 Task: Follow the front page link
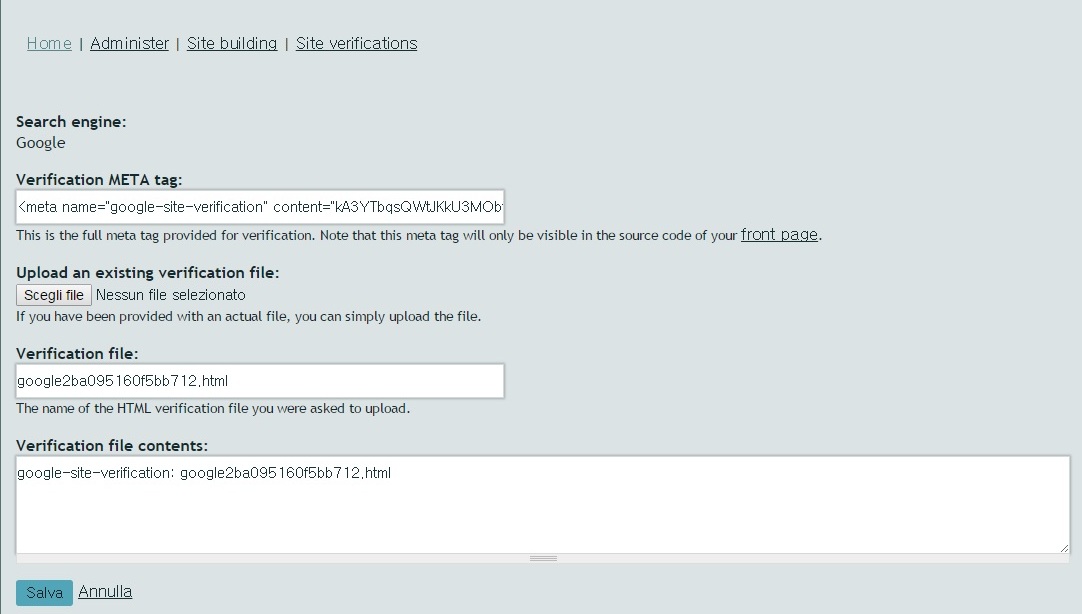click(779, 235)
